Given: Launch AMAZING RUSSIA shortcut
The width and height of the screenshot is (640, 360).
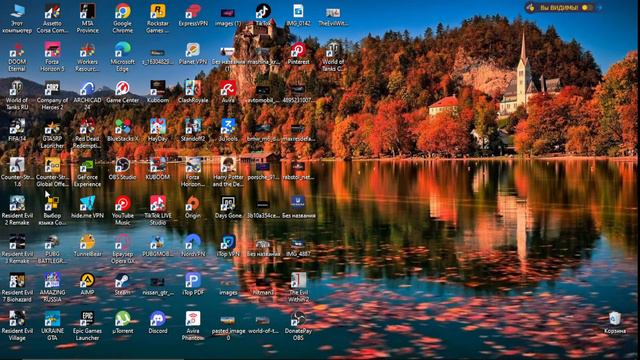Looking at the screenshot, I should coord(52,287).
